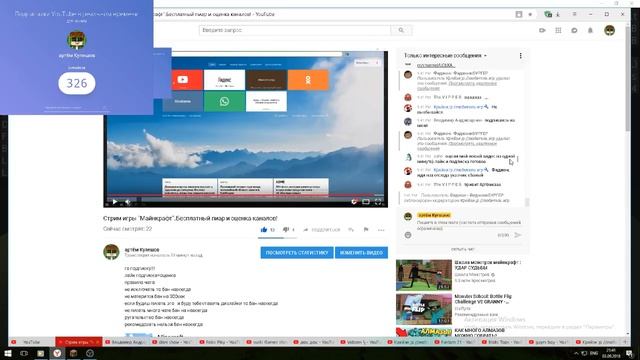Image resolution: width=640 pixels, height=360 pixels.
Task: Click the YouTube search magnifier button
Action: point(401,30)
